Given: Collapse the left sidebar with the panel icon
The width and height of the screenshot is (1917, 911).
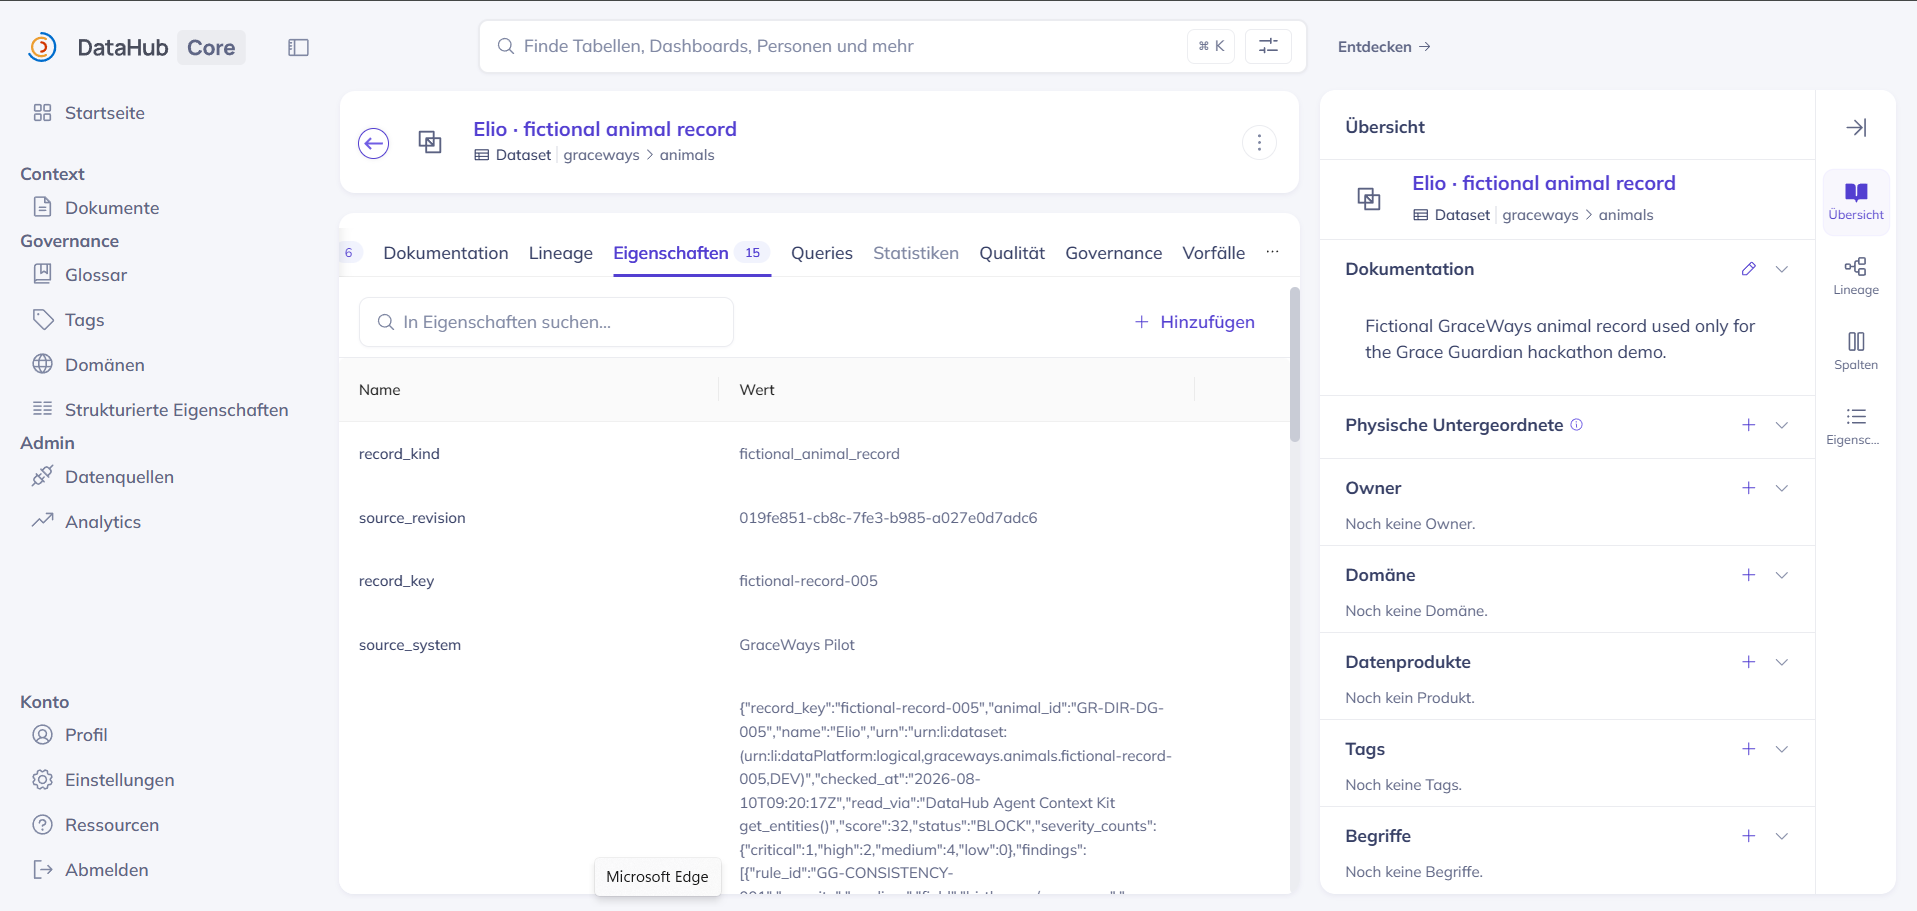Looking at the screenshot, I should [x=298, y=47].
